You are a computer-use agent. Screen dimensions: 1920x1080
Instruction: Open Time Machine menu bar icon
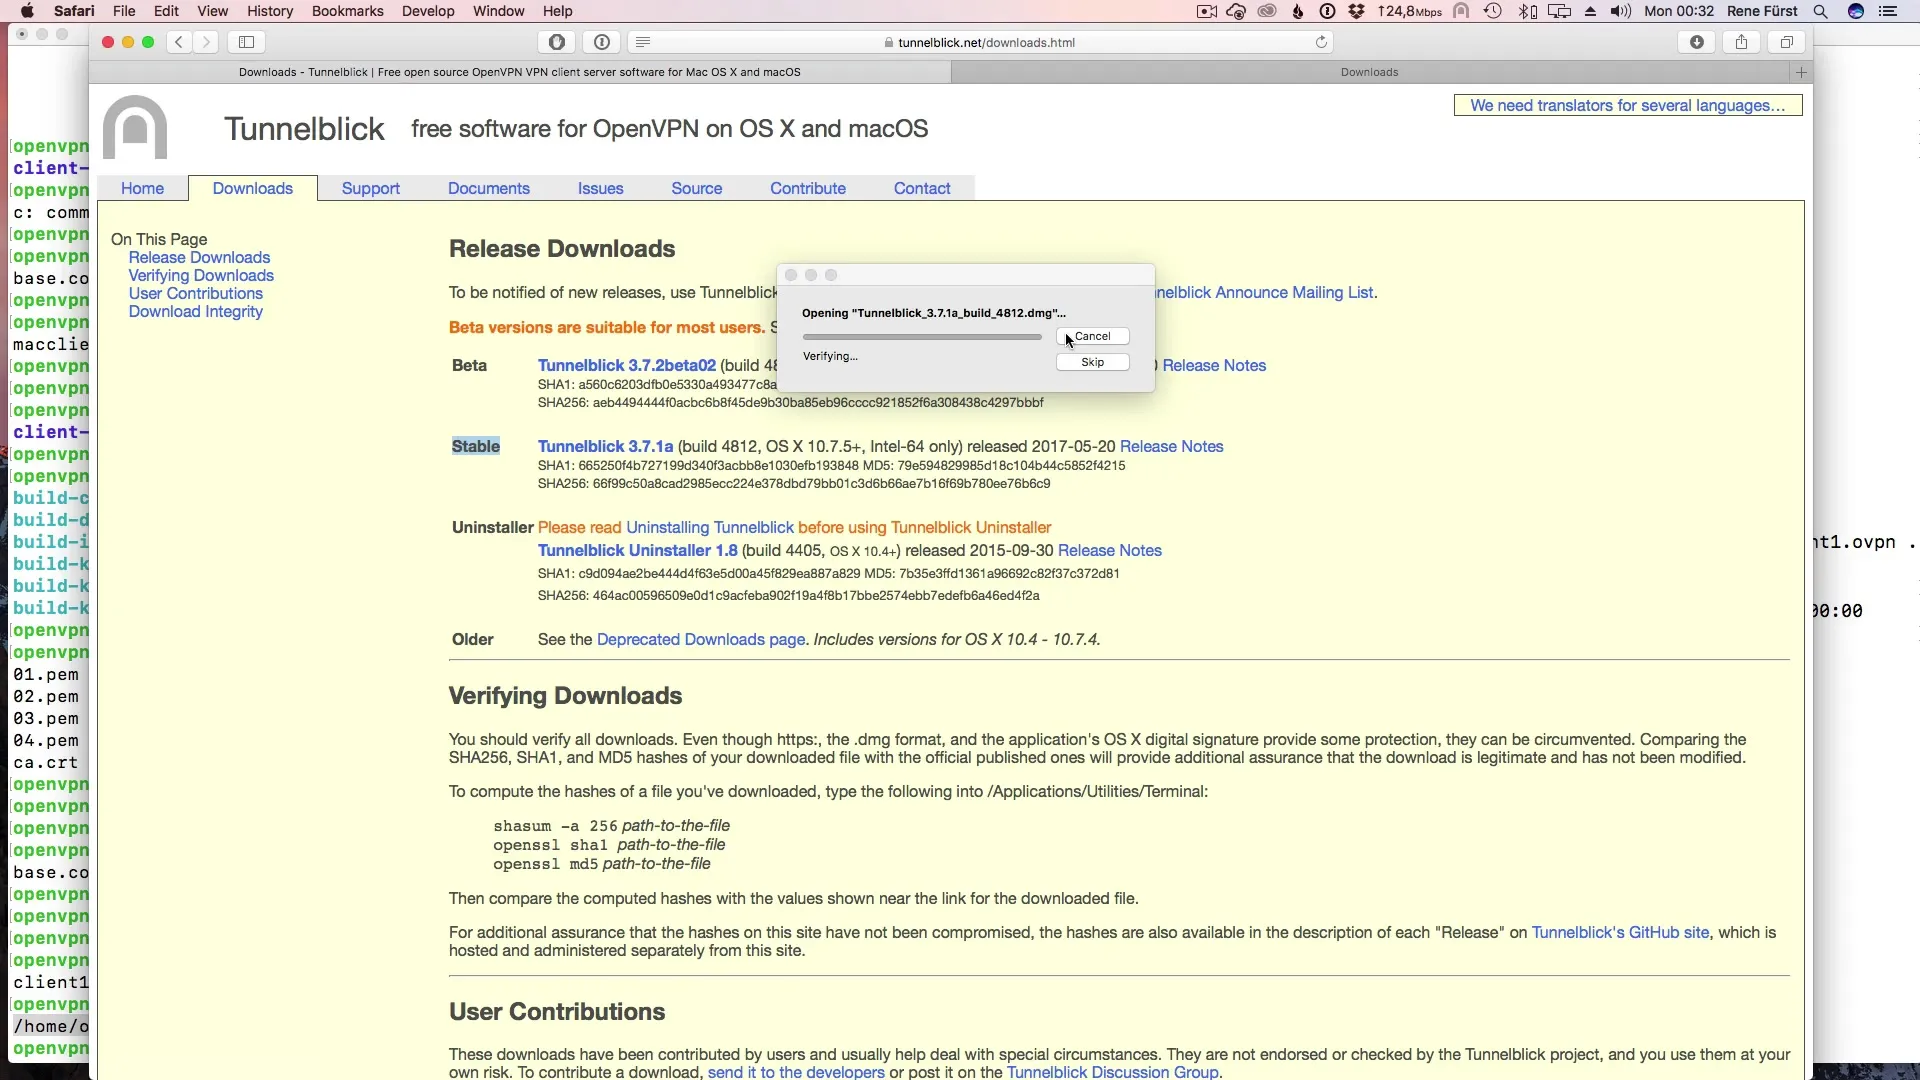[1493, 11]
